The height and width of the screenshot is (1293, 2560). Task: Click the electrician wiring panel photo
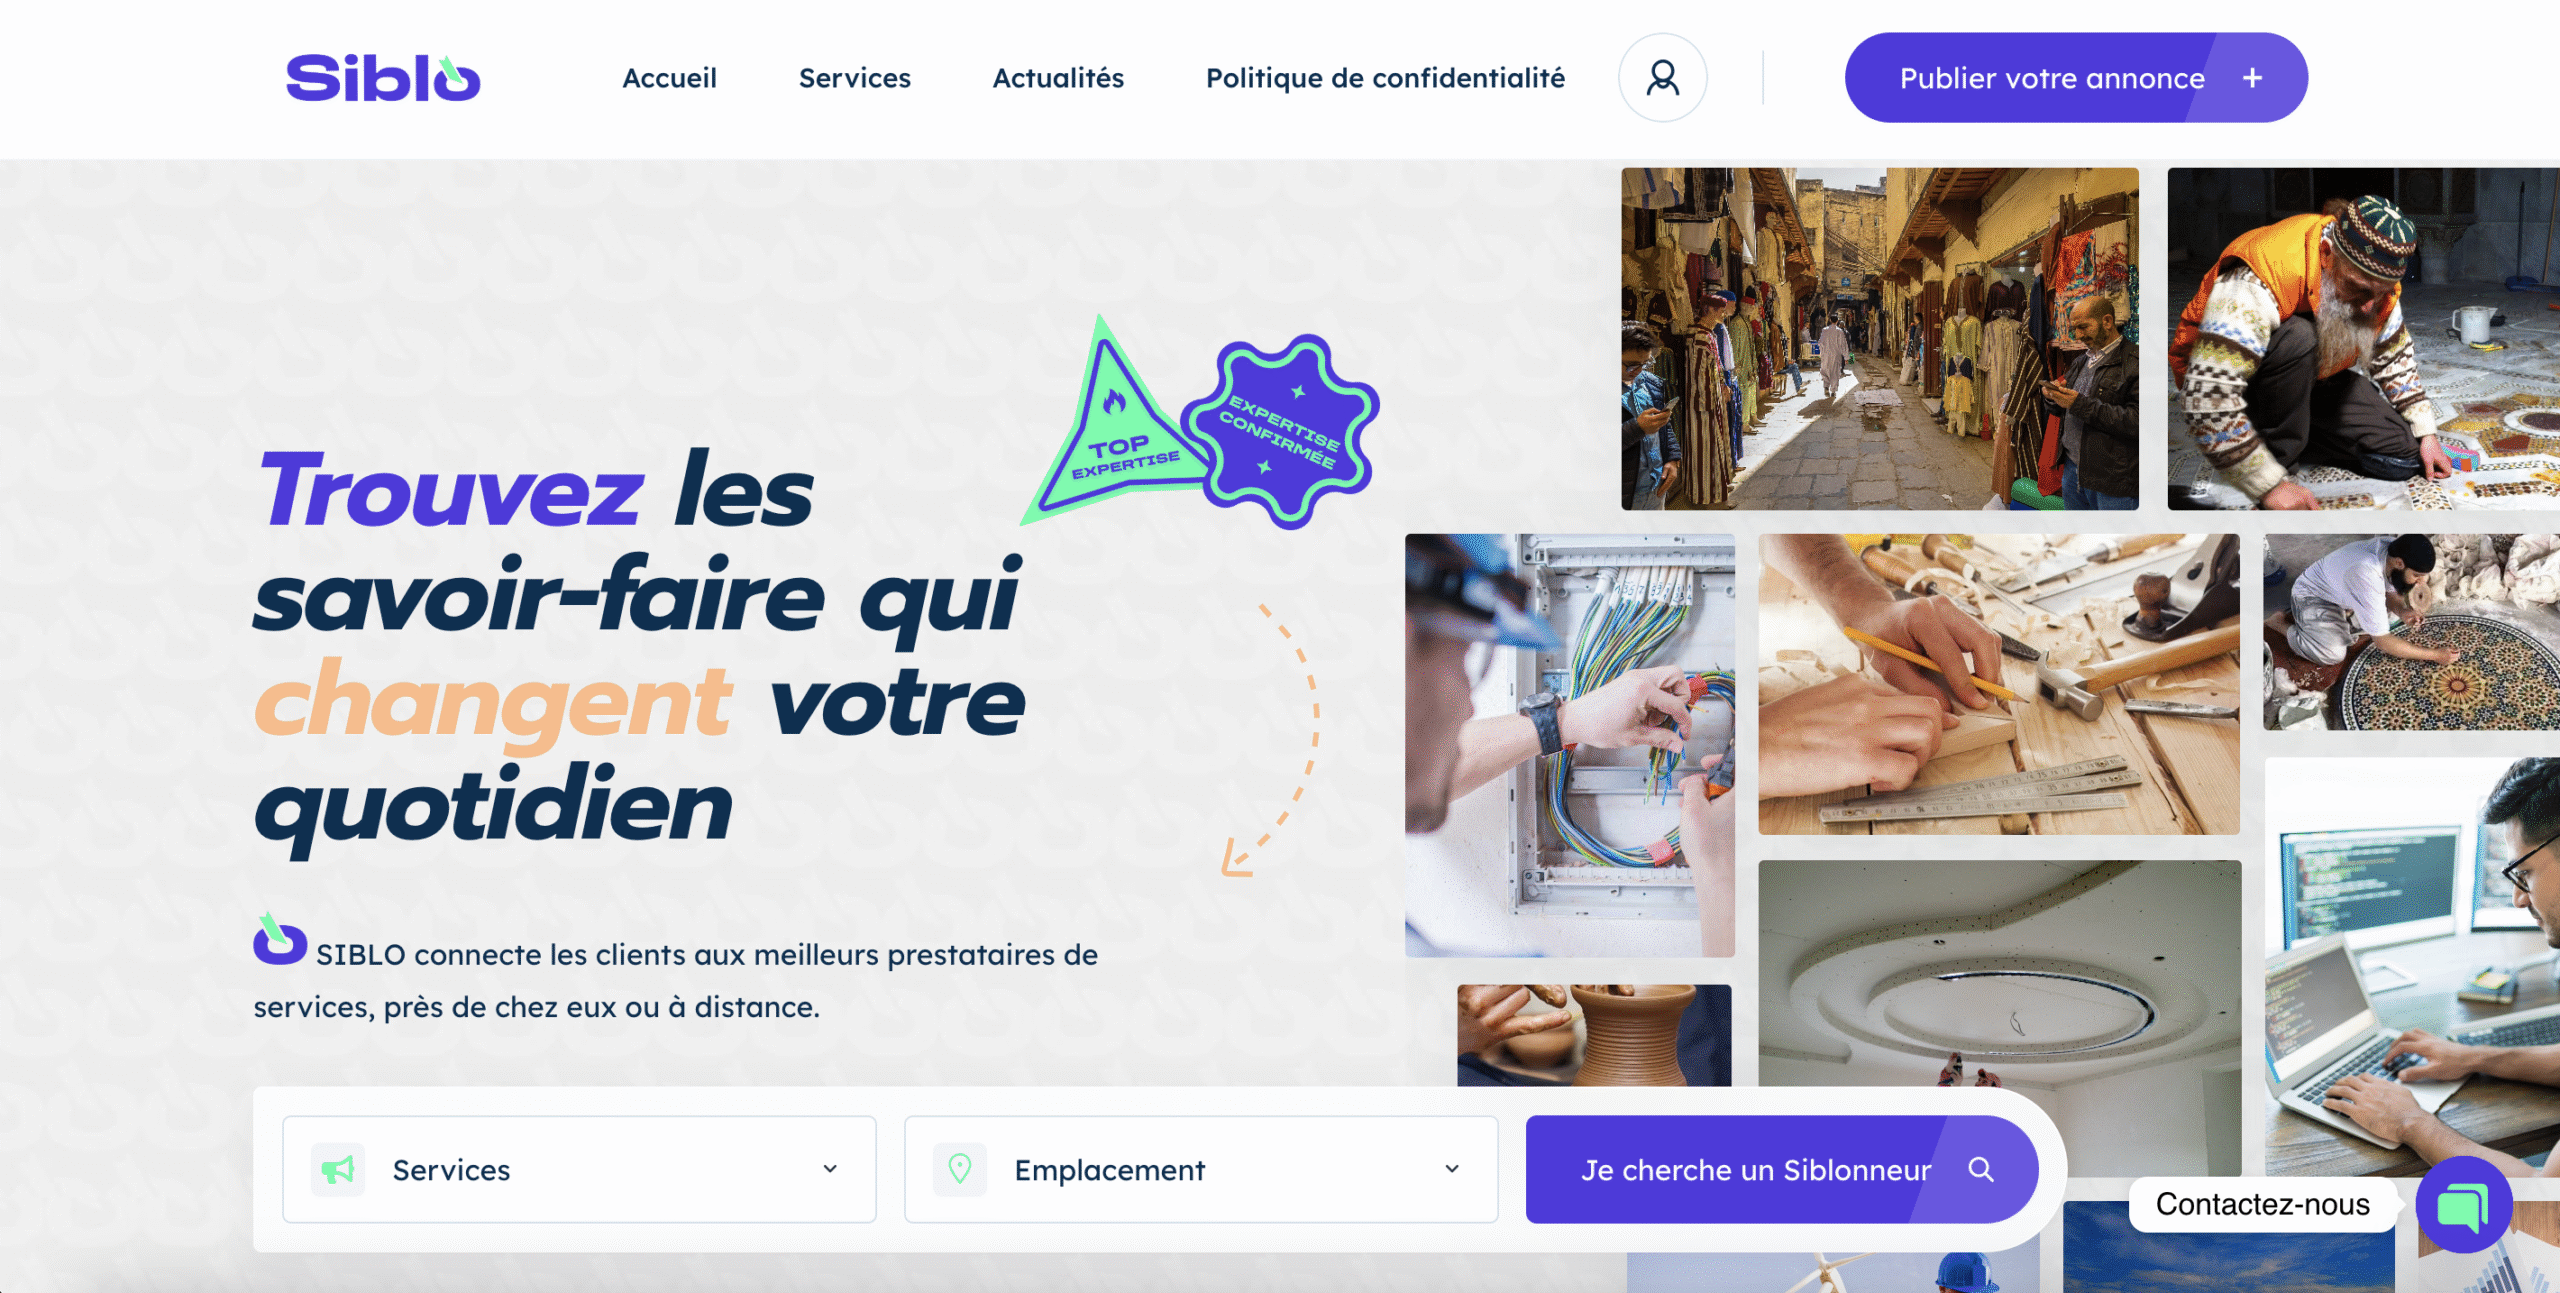[1570, 745]
